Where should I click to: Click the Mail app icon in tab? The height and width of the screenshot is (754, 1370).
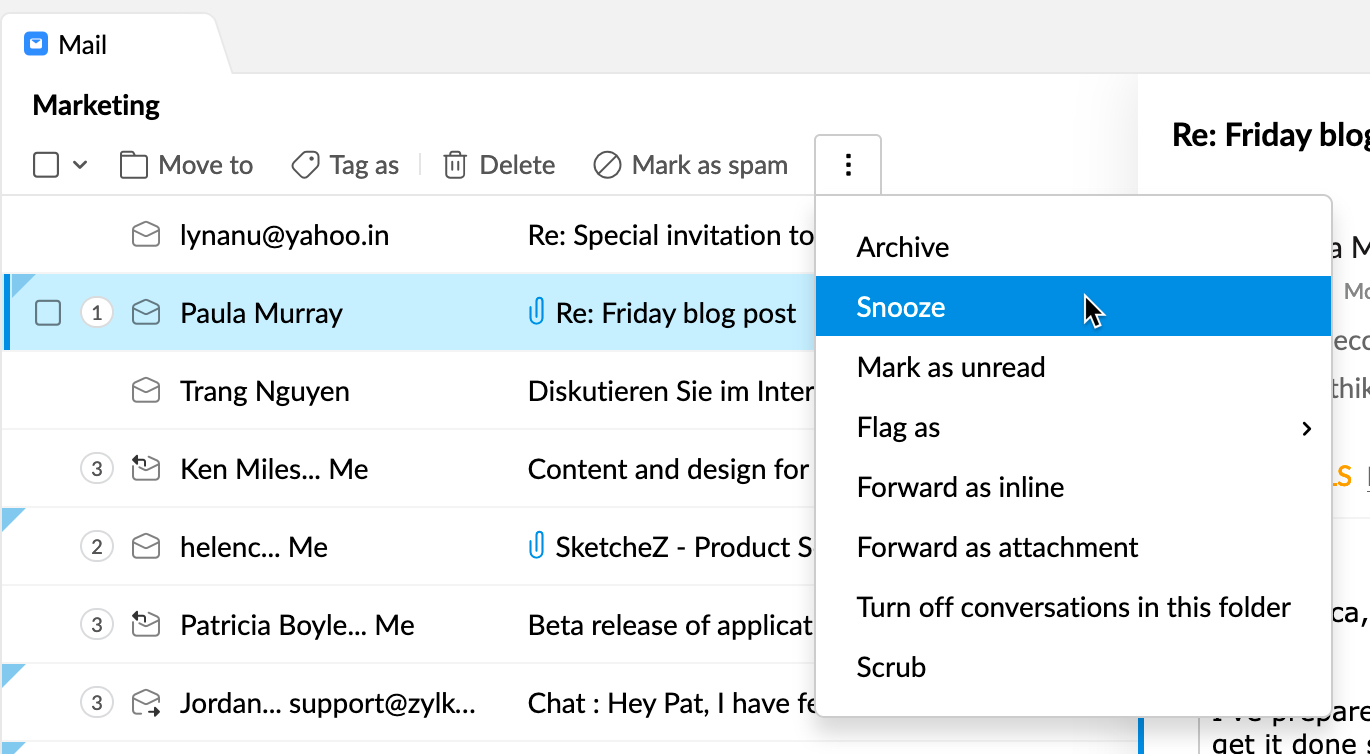[37, 44]
